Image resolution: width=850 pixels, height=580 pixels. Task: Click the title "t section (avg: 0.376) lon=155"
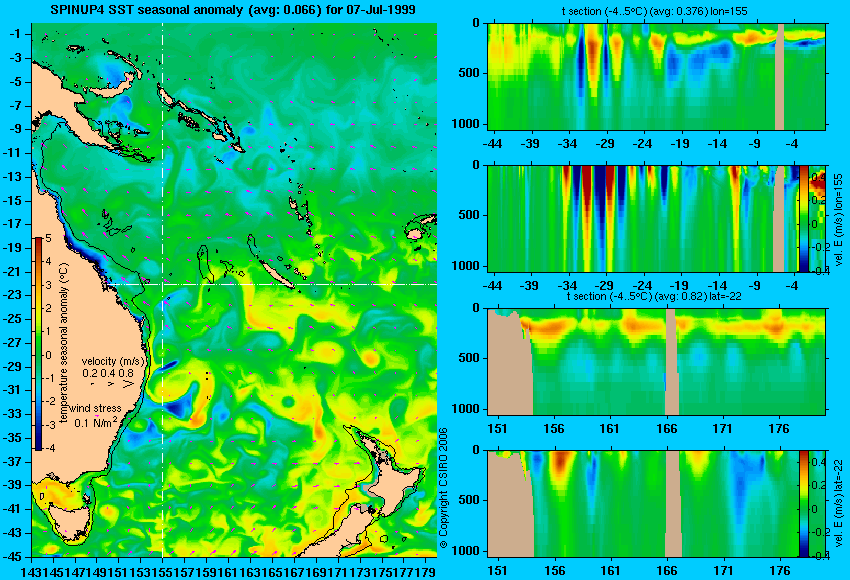click(x=654, y=11)
